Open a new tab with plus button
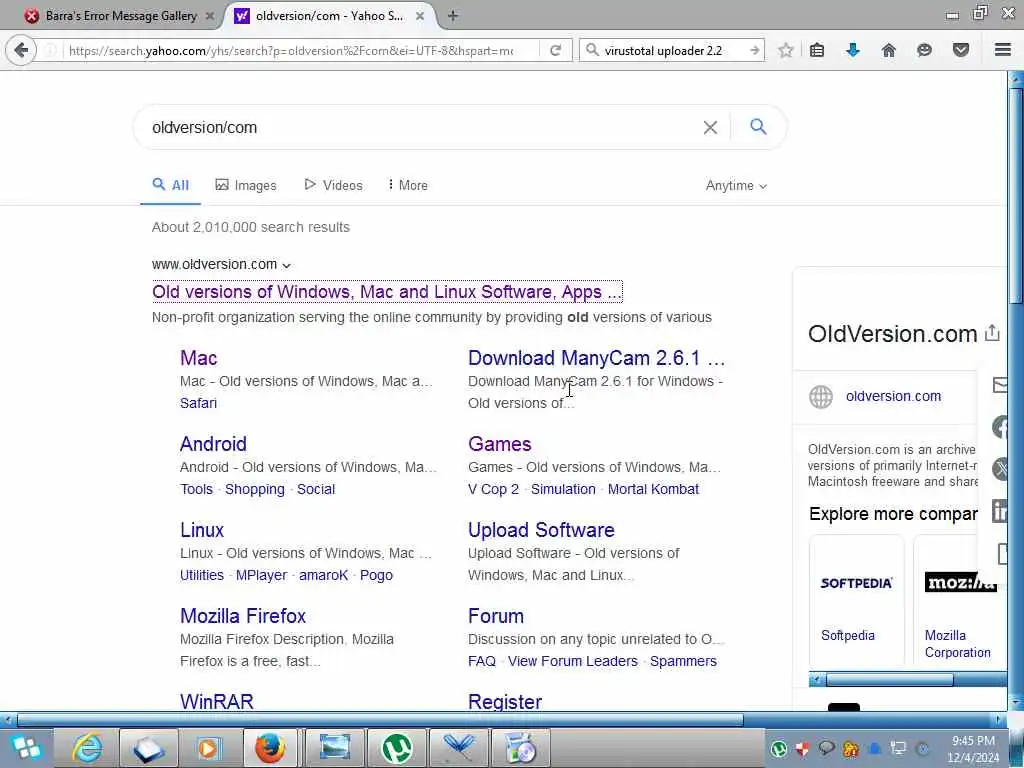Image resolution: width=1024 pixels, height=768 pixels. 453,16
